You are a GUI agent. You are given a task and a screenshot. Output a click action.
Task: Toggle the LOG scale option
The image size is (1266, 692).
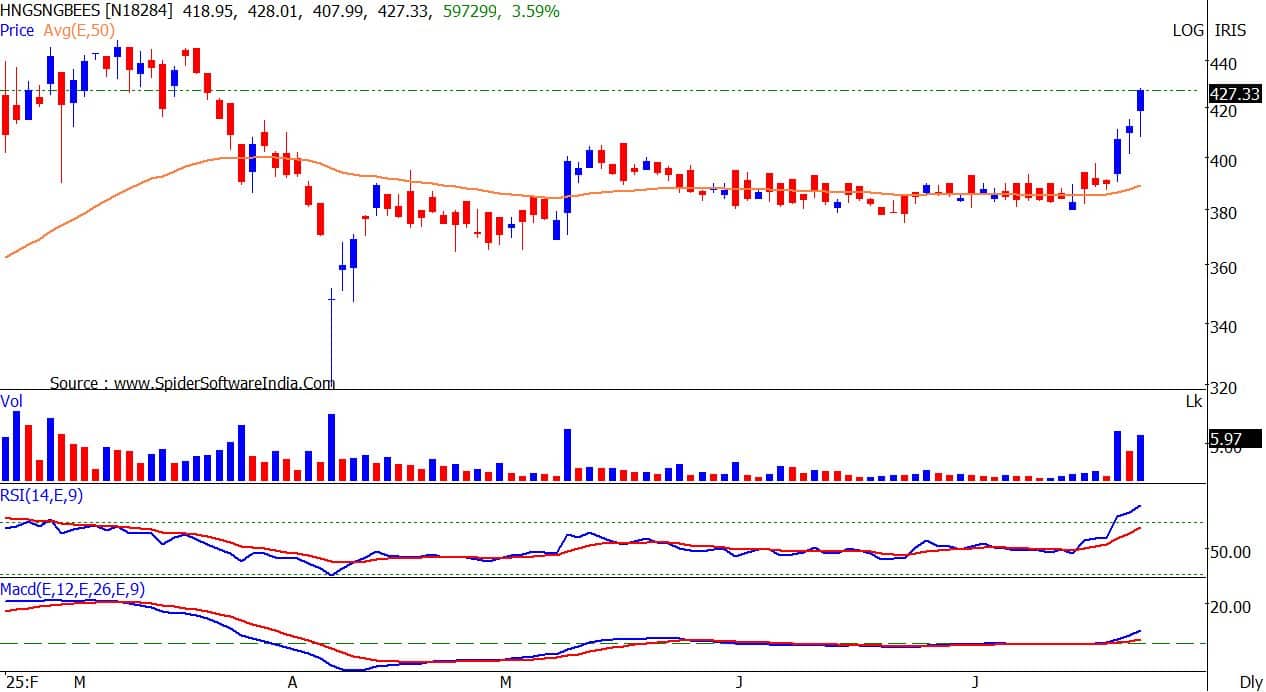(1188, 30)
